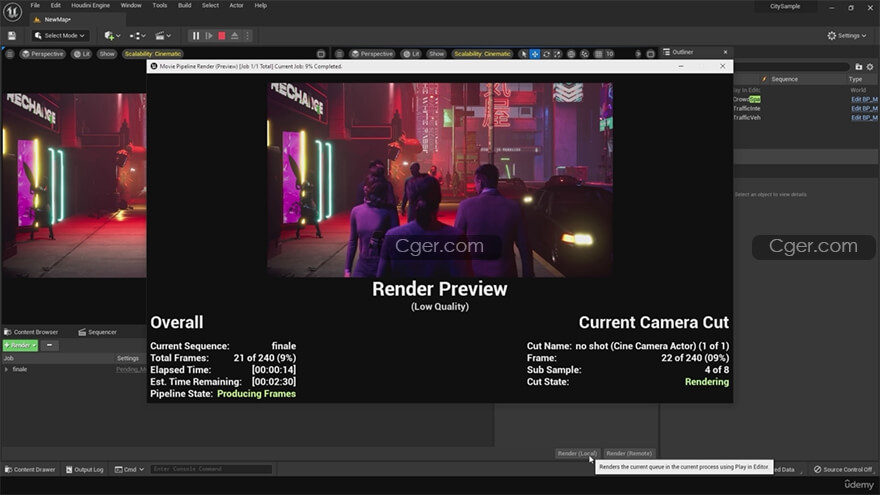This screenshot has height=495, width=880.
Task: Toggle the Show flags button in left viewport
Action: point(107,54)
